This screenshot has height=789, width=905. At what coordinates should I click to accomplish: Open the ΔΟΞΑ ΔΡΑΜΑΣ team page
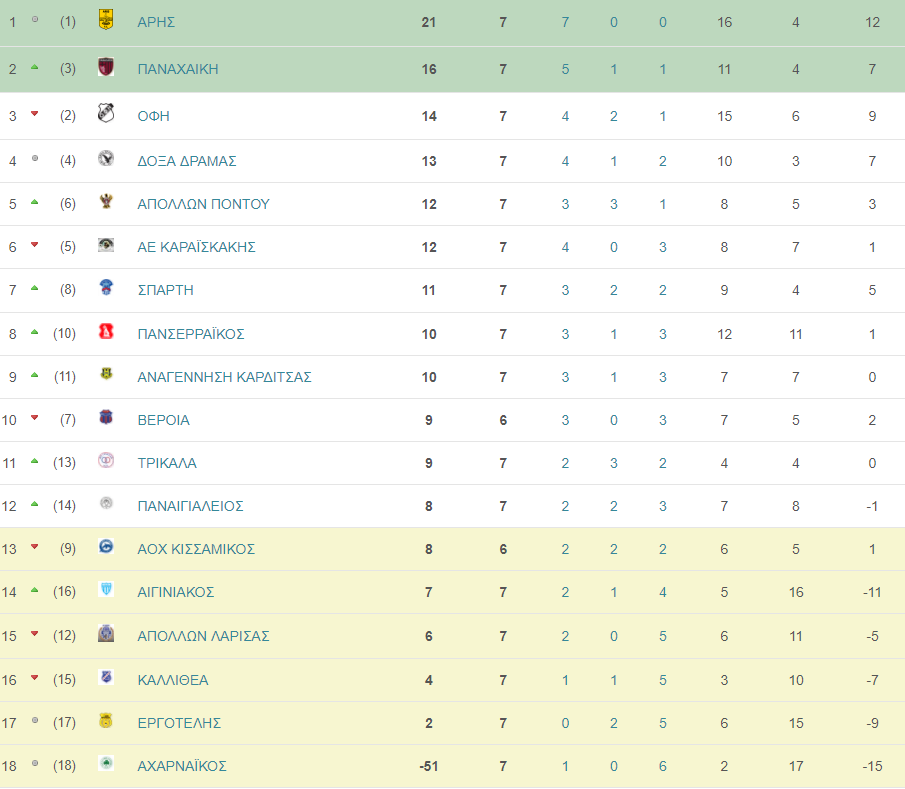(186, 161)
